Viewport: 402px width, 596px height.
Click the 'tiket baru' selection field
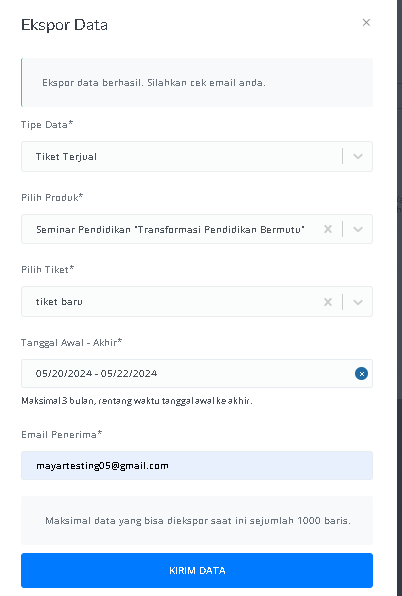tap(197, 302)
